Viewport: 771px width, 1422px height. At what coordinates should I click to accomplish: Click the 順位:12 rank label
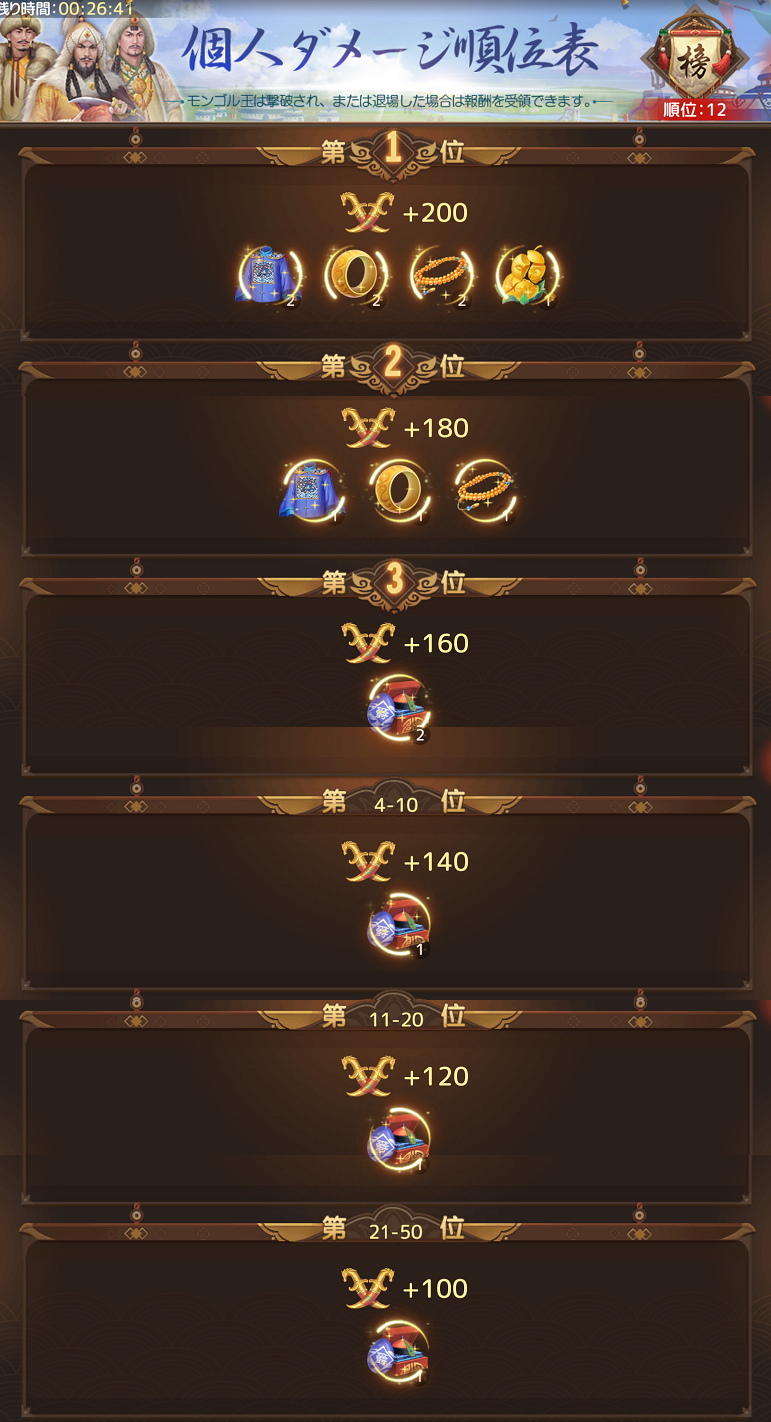pyautogui.click(x=695, y=110)
